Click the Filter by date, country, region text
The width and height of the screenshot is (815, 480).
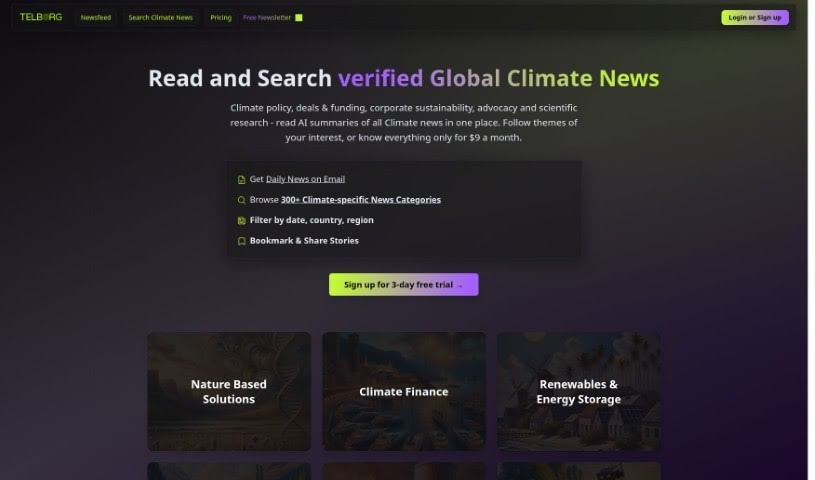pos(311,220)
